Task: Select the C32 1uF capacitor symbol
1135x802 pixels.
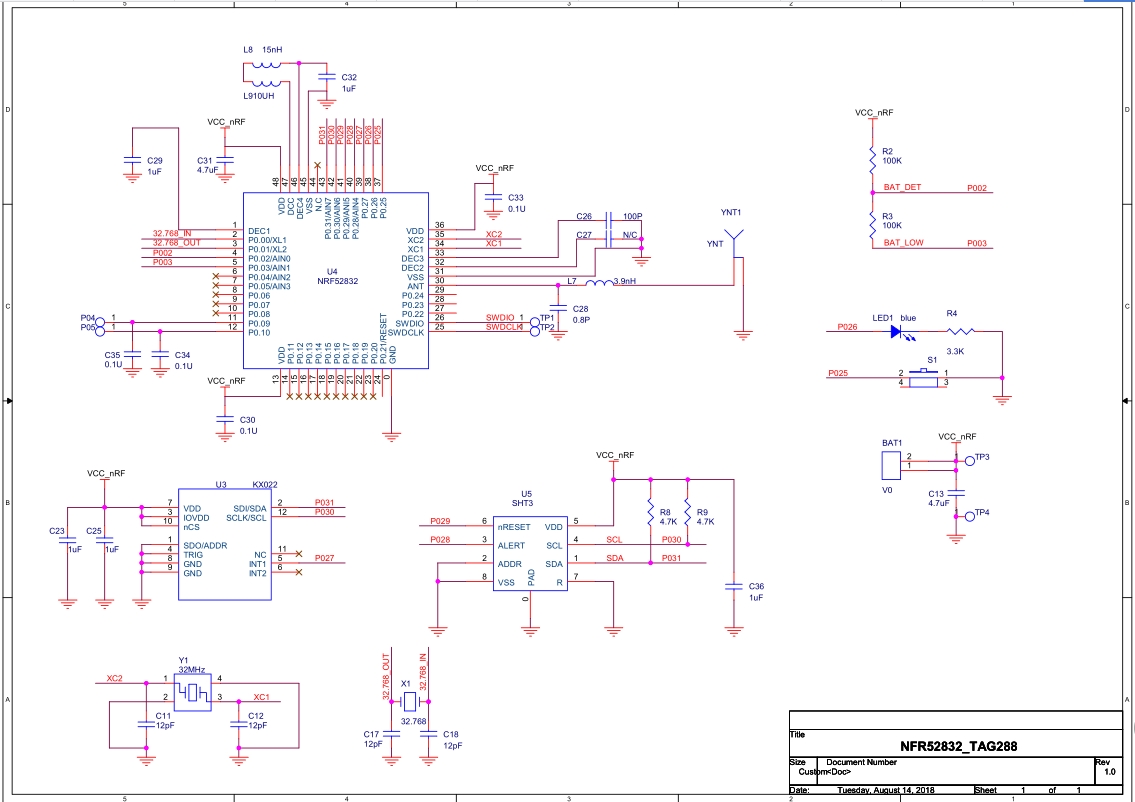Action: tap(327, 76)
